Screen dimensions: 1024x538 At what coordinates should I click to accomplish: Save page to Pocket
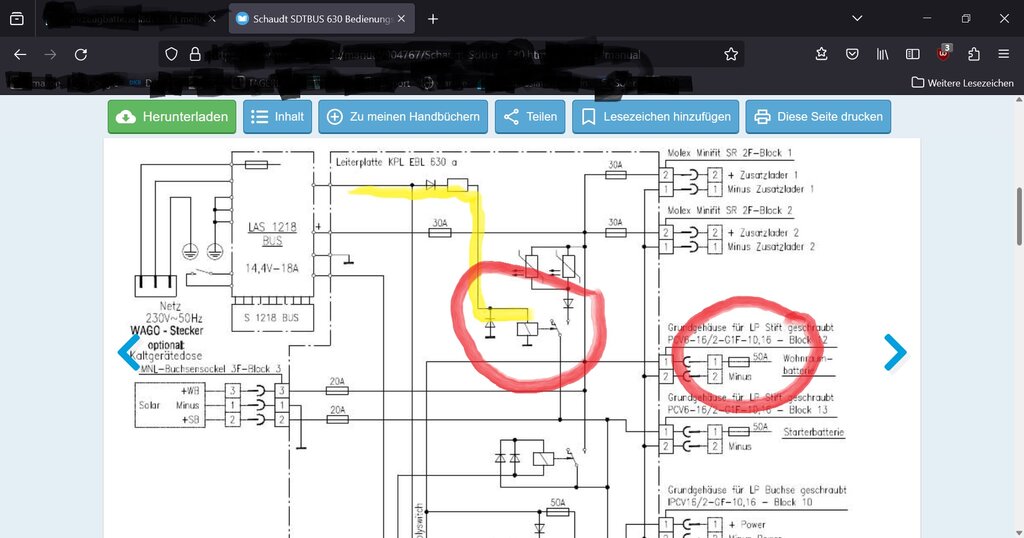852,54
